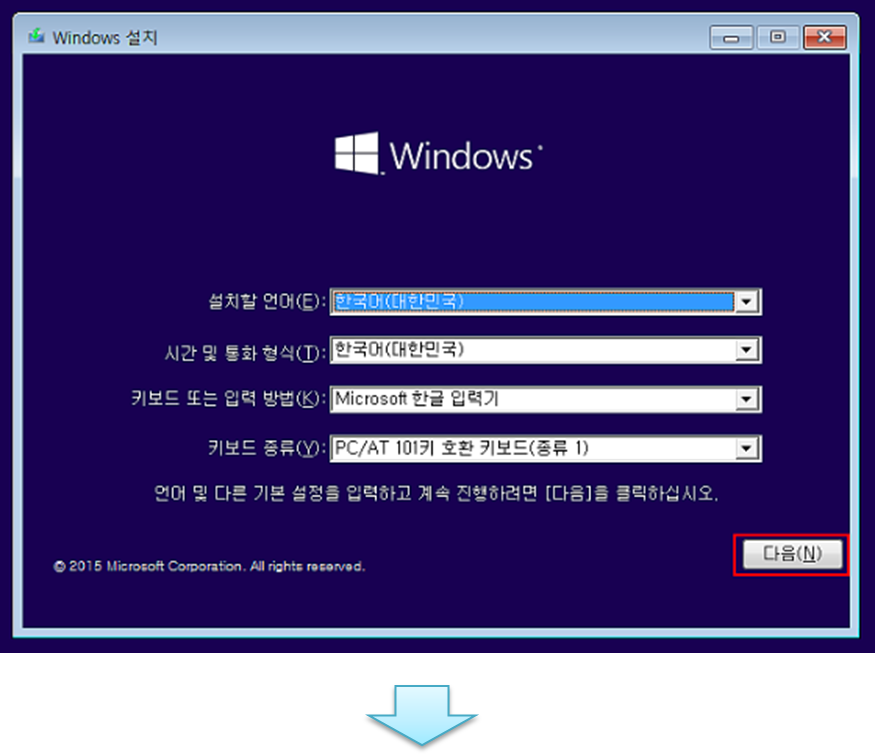Expand the 설치할 언어 dropdown arrow
Image resolution: width=875 pixels, height=756 pixels.
(x=747, y=302)
